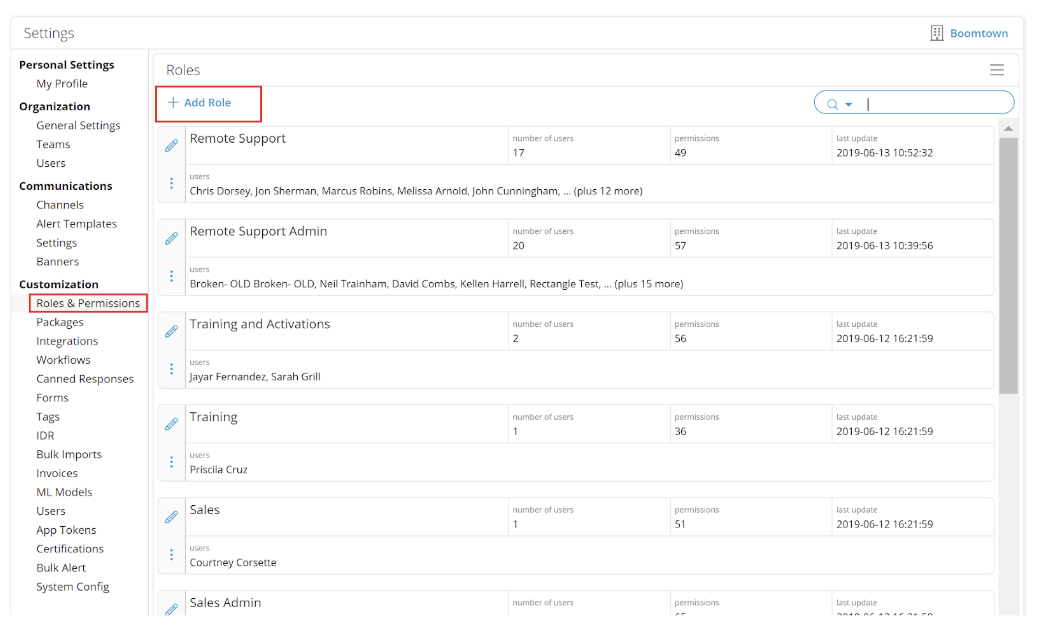Go to Certifications

(x=70, y=549)
